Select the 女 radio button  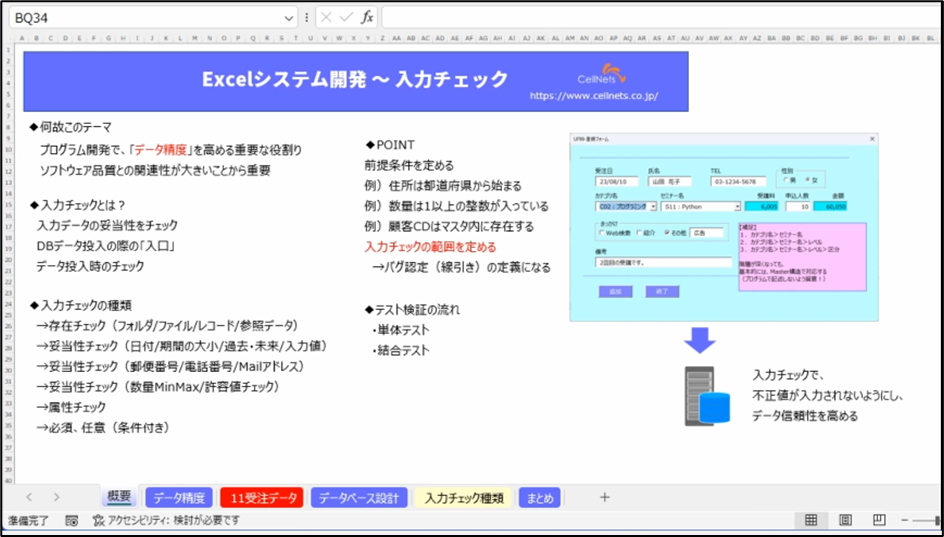805,181
